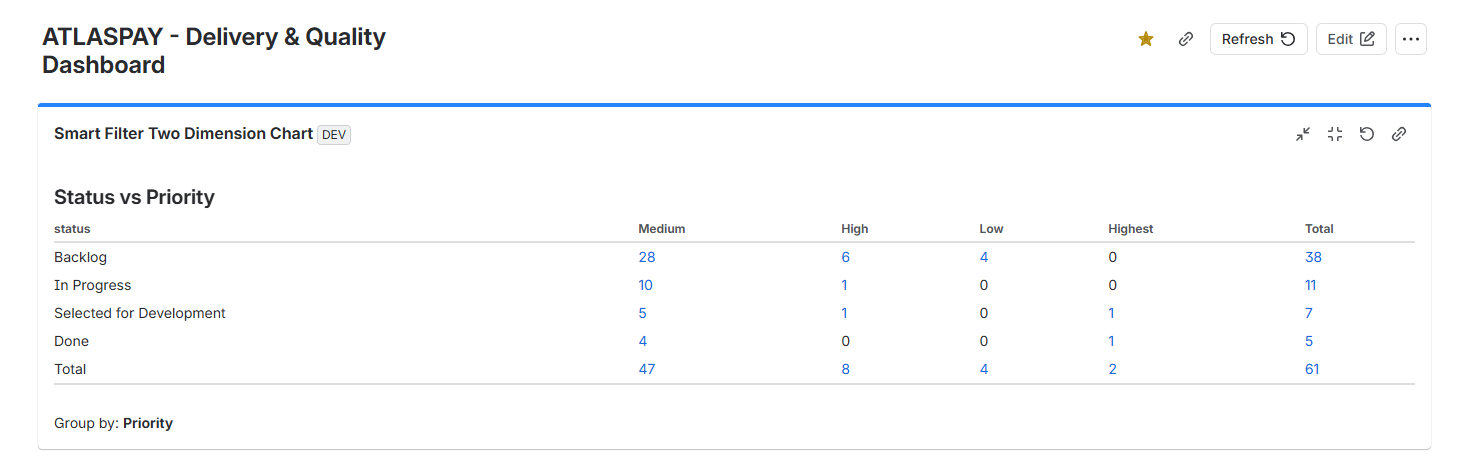Open Total row Low count 4
This screenshot has width=1470, height=466.
(x=984, y=369)
